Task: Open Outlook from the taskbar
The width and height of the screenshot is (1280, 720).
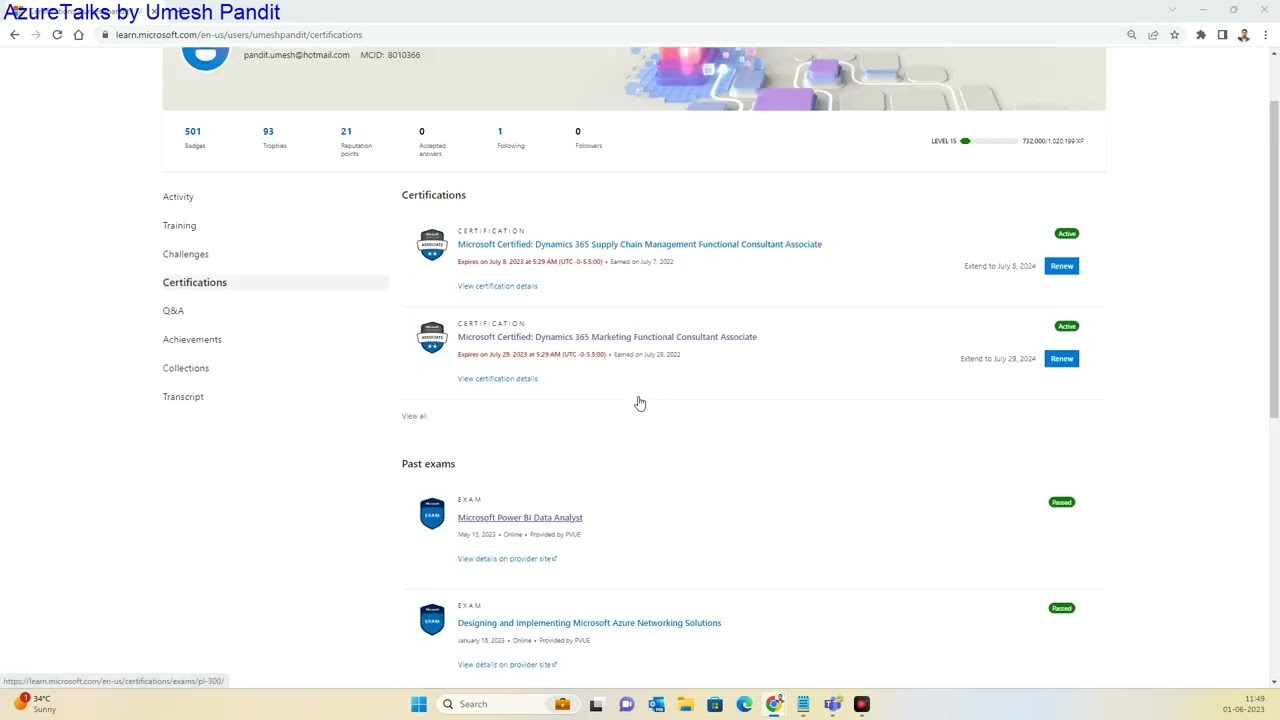Action: [x=656, y=704]
